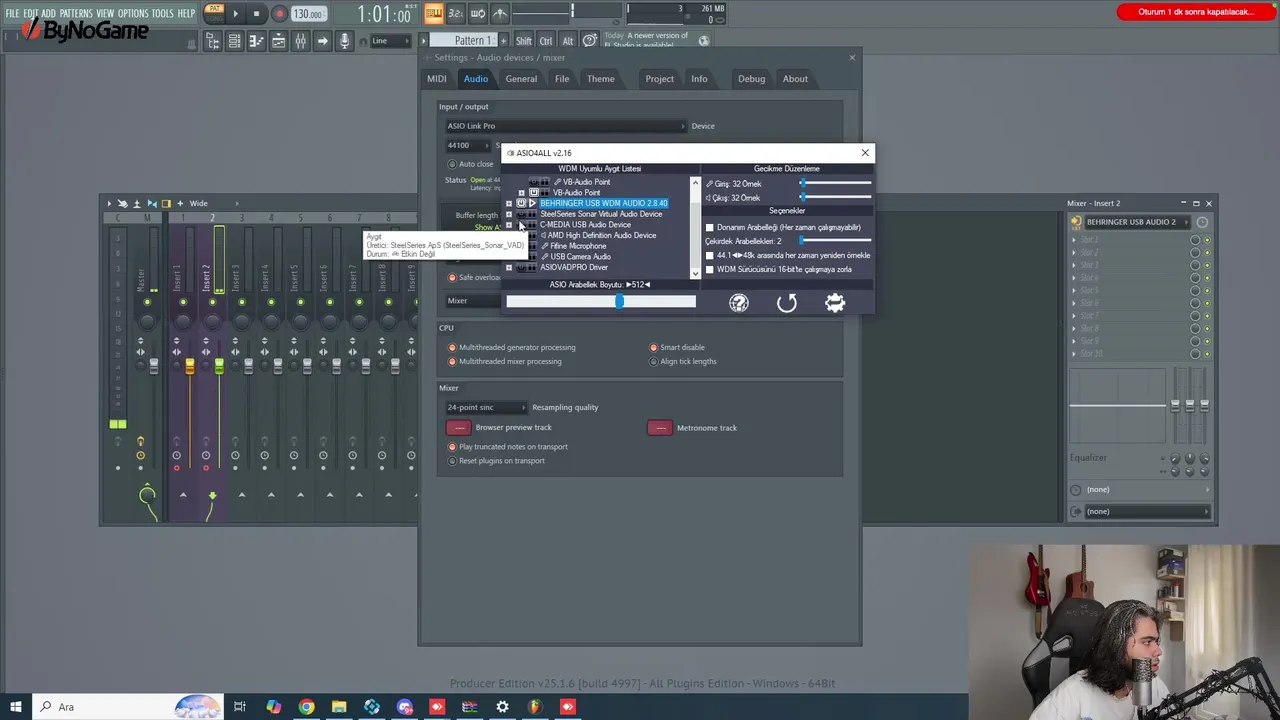Click the right-arrow icon in the toolbar
Screen dimensions: 1280x720
(x=322, y=41)
